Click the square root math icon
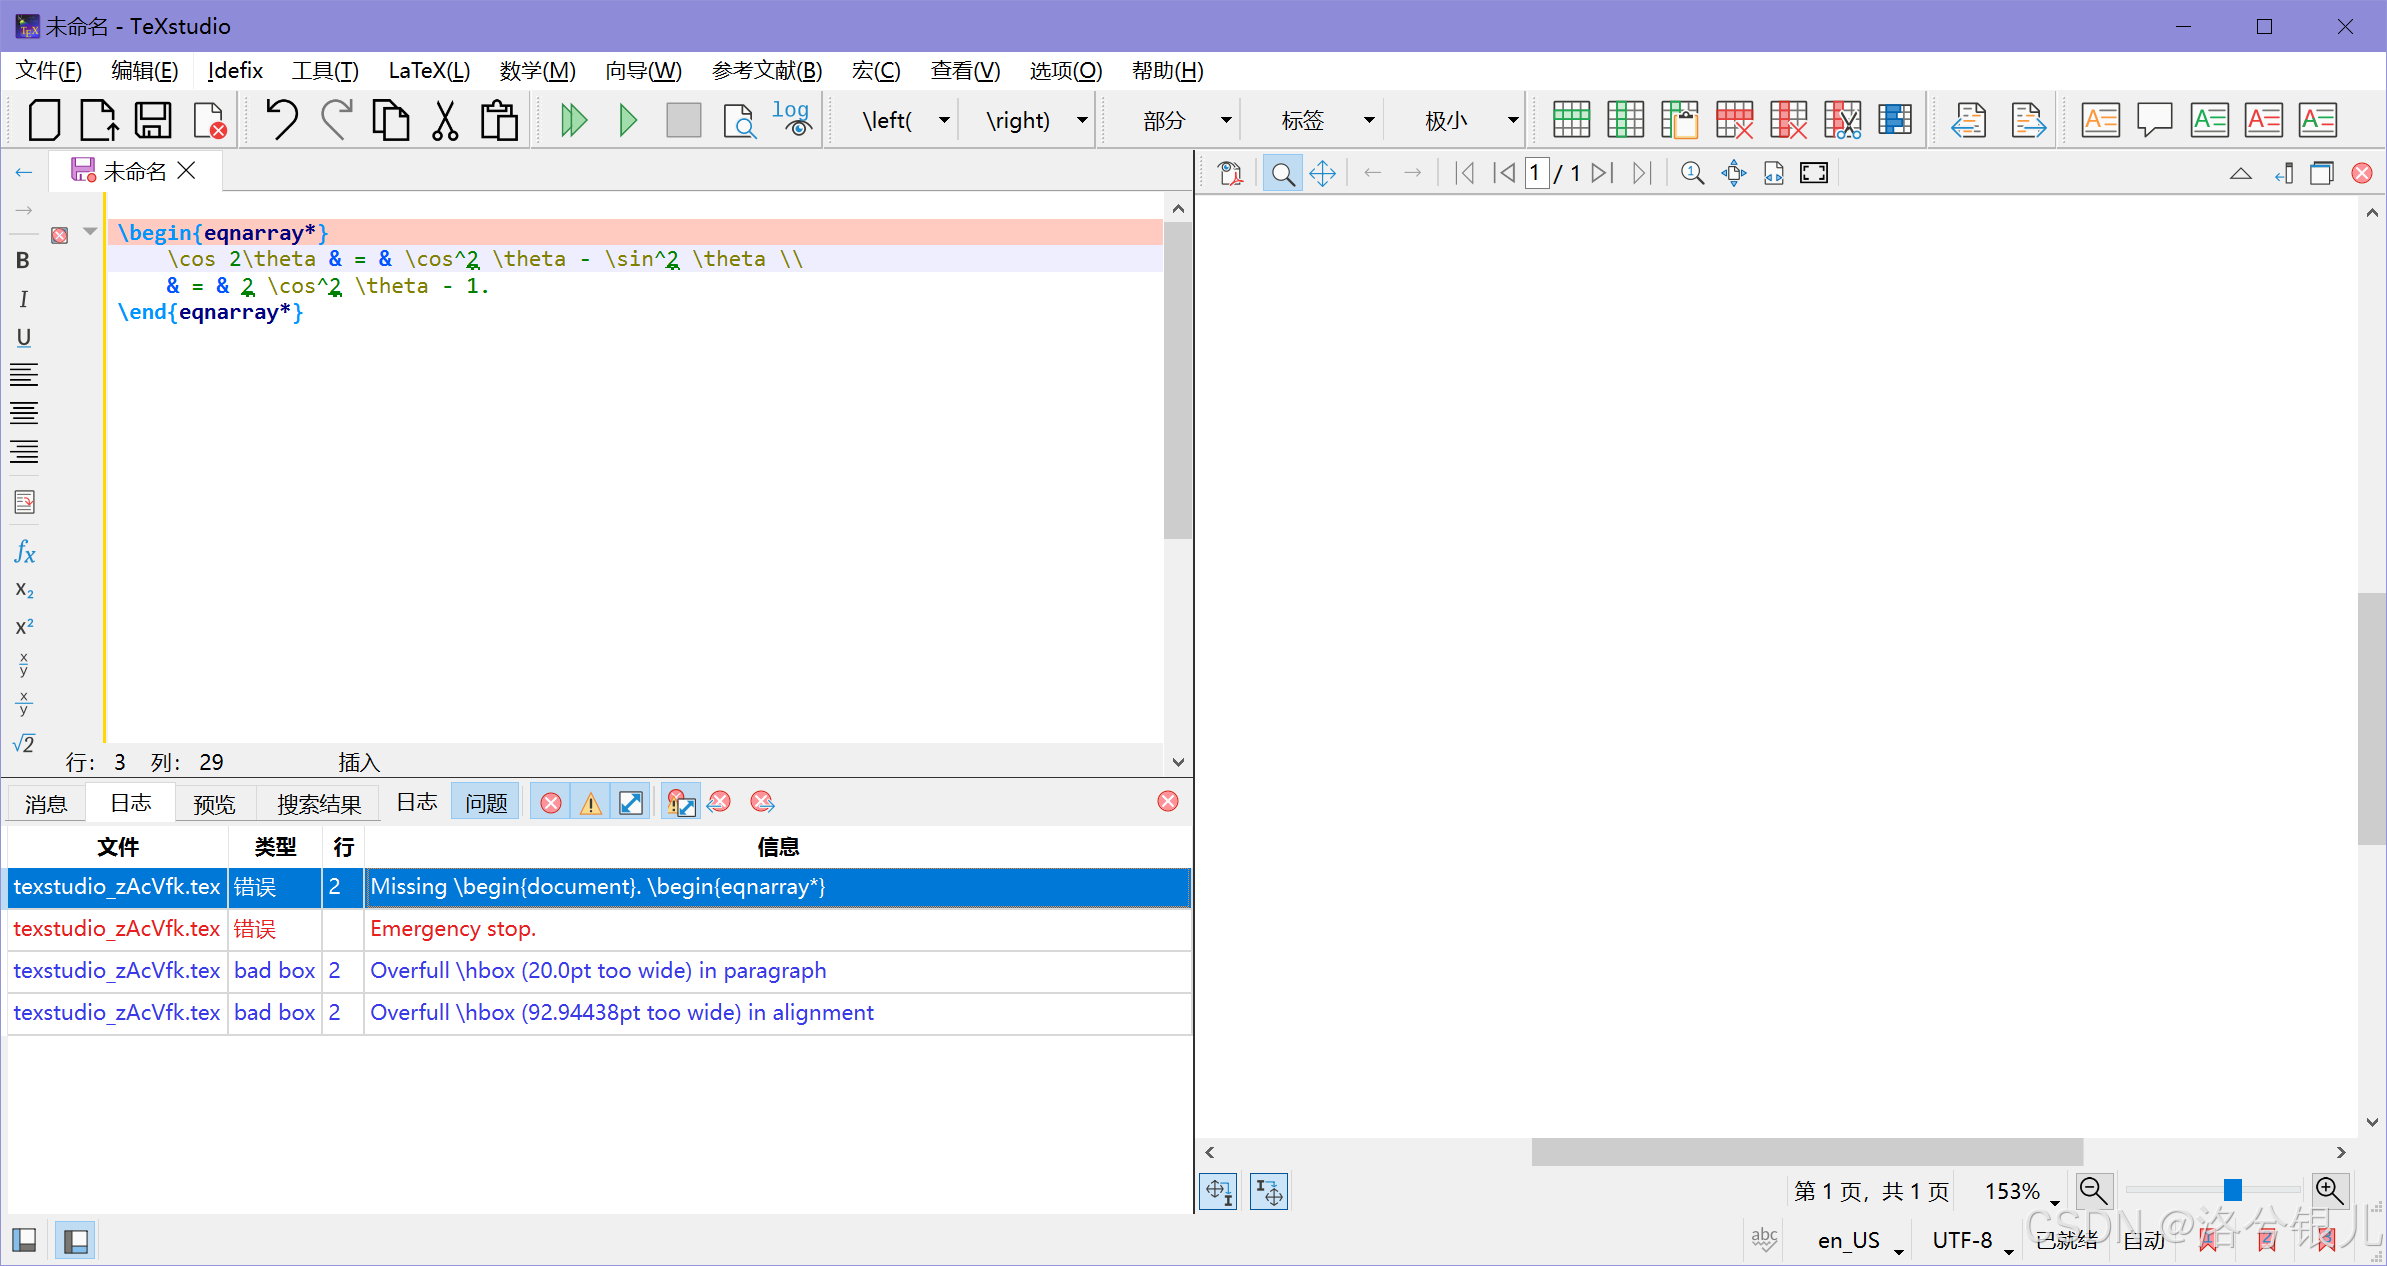Viewport: 2387px width, 1266px height. (24, 744)
